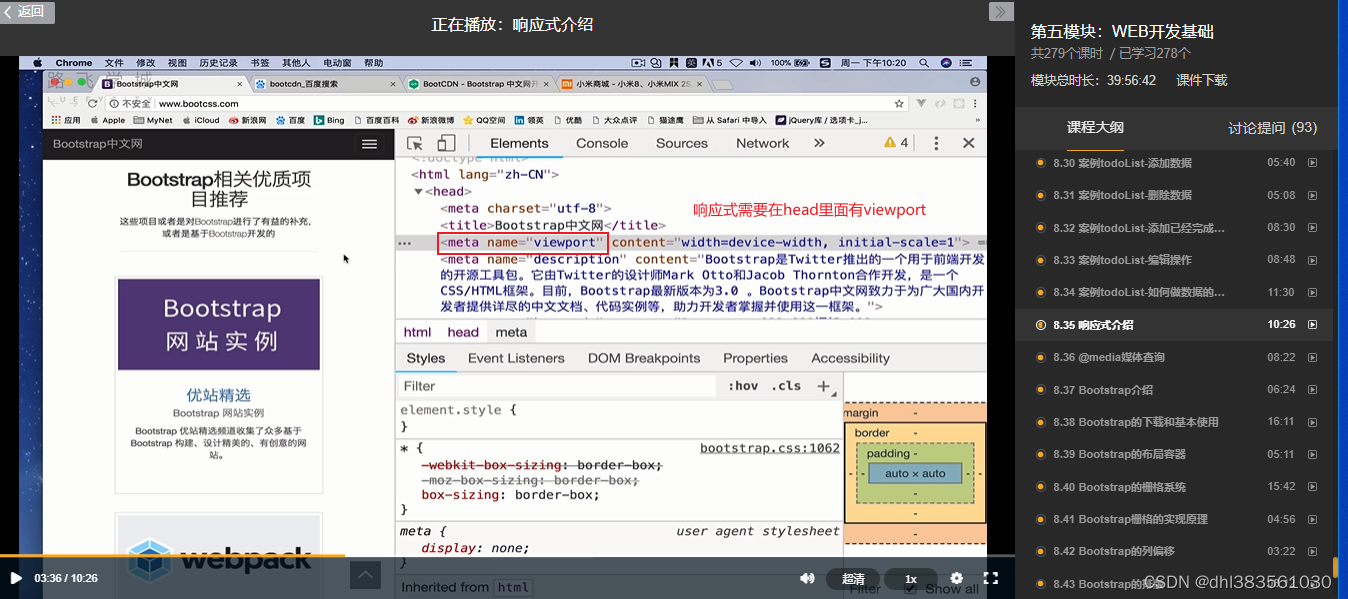Select the DevTools Console tab
Viewport: 1348px width, 599px height.
tap(602, 143)
